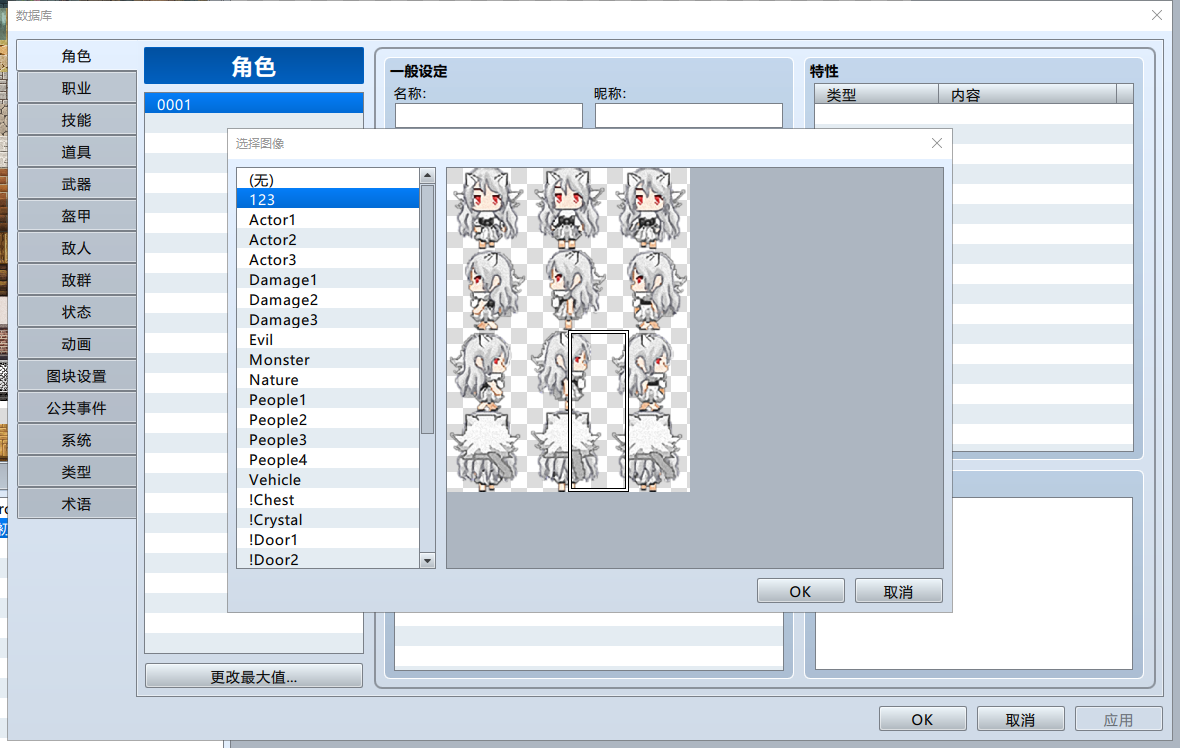The height and width of the screenshot is (748, 1180).
Task: Switch to the 敌群 tab
Action: tap(76, 280)
